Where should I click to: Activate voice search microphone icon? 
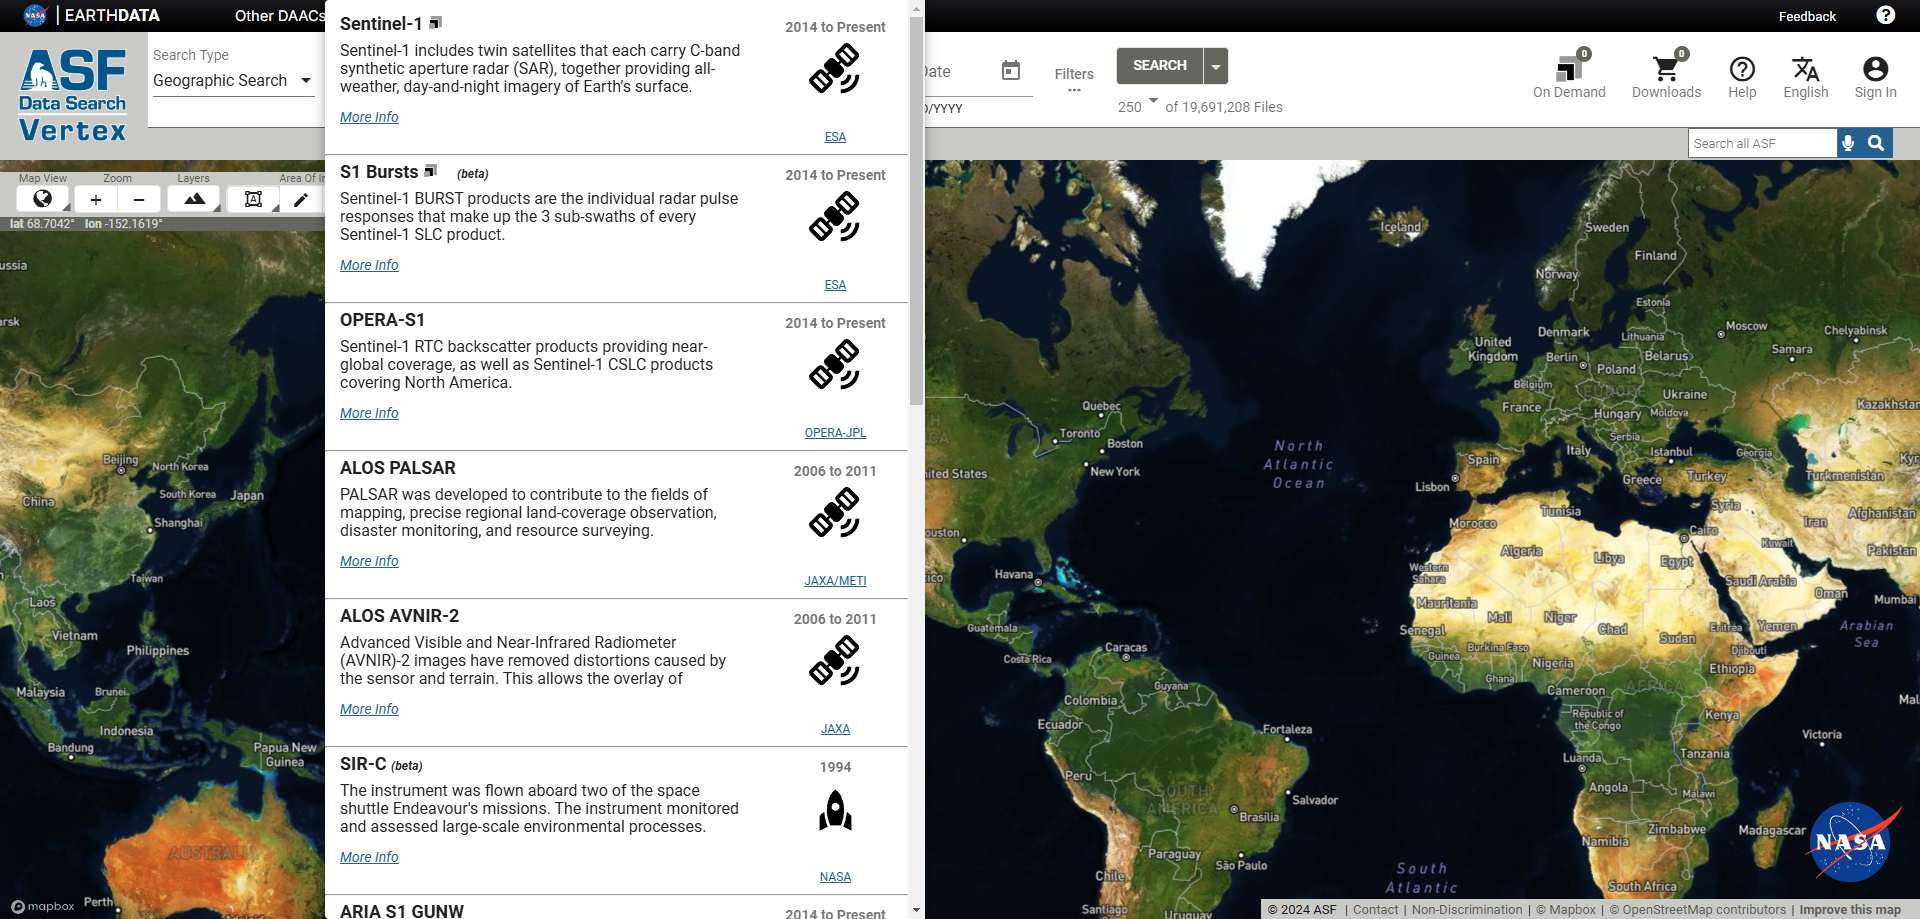(1848, 143)
